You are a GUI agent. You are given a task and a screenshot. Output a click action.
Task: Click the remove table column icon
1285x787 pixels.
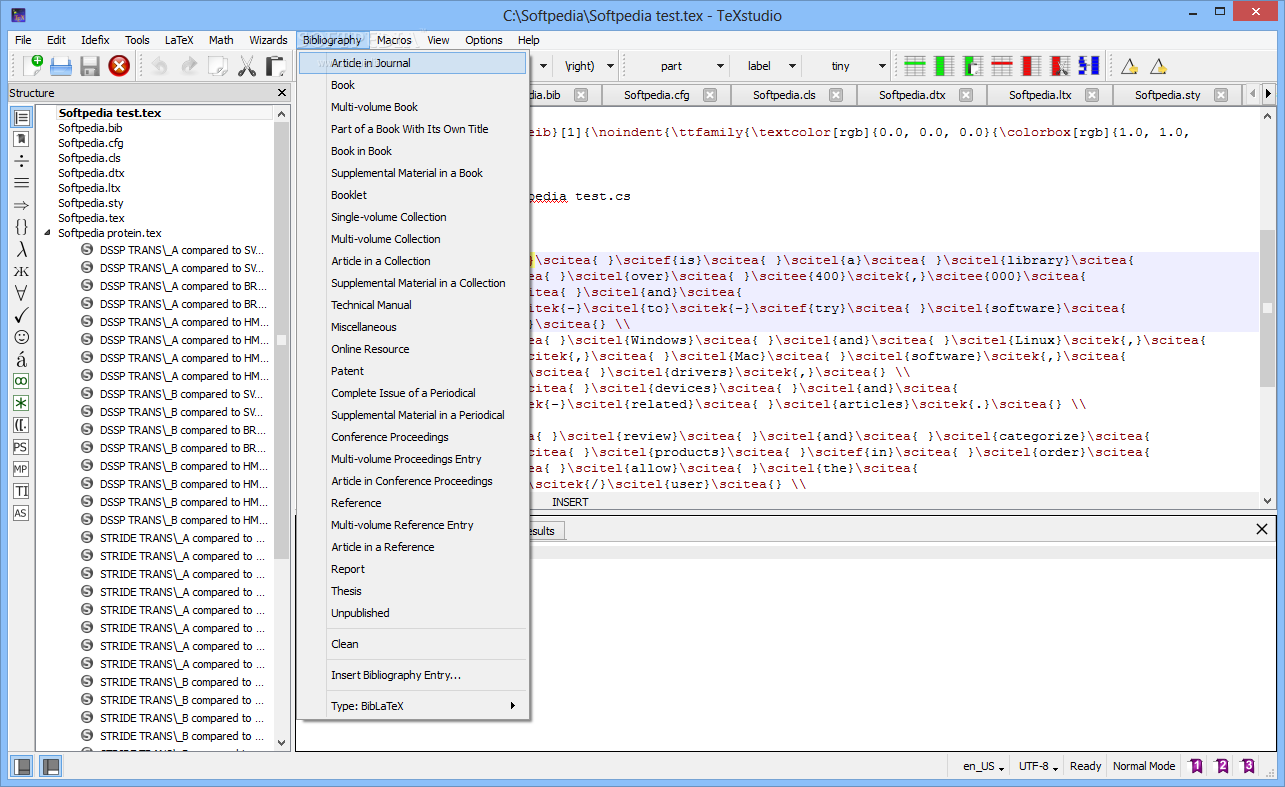(x=1031, y=66)
